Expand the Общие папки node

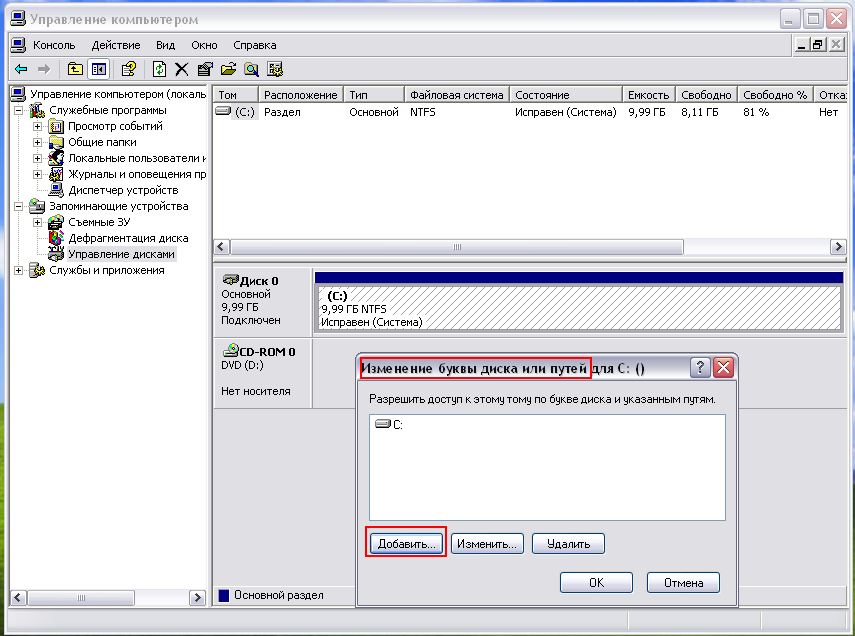tap(38, 142)
